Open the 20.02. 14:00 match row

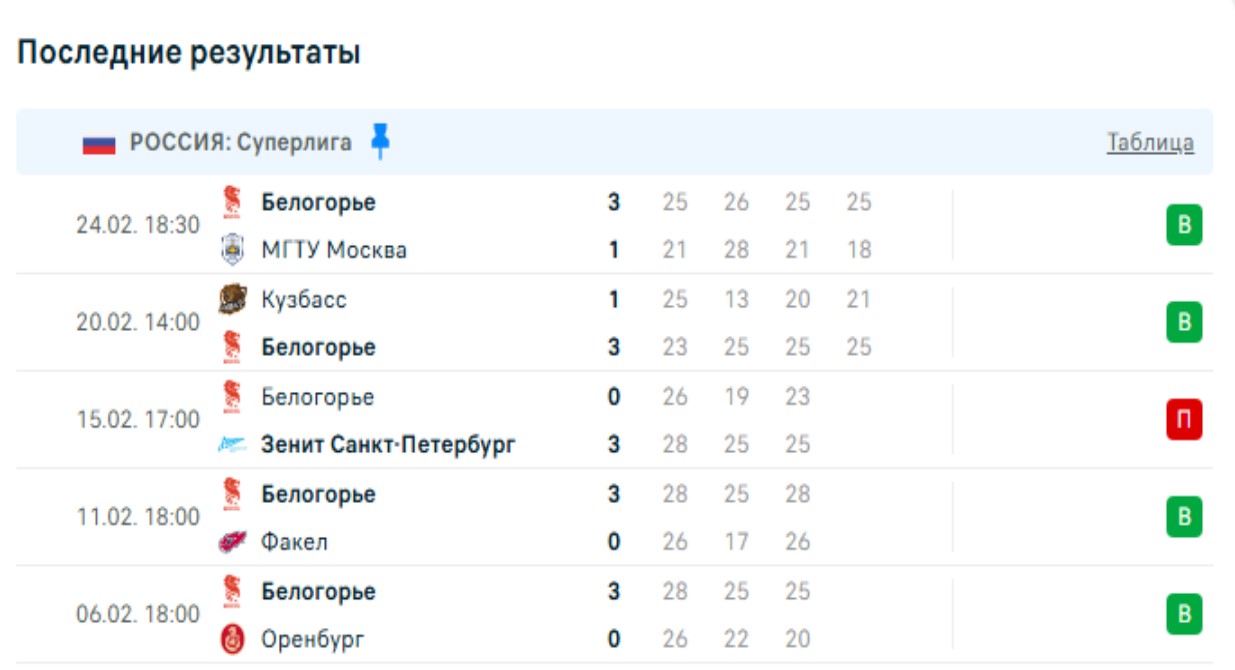pyautogui.click(x=138, y=322)
